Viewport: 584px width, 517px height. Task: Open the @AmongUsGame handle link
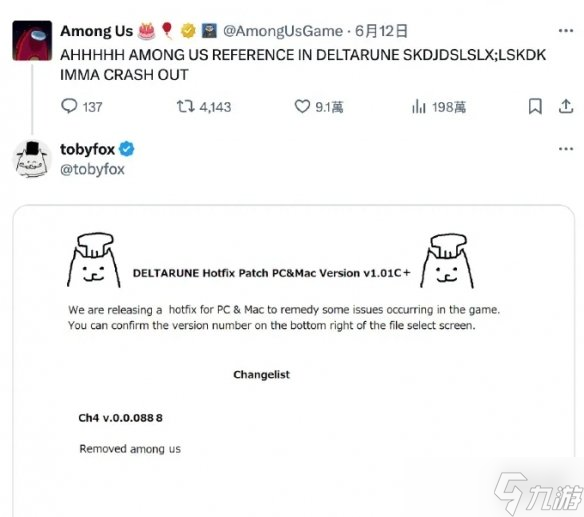pyautogui.click(x=283, y=31)
